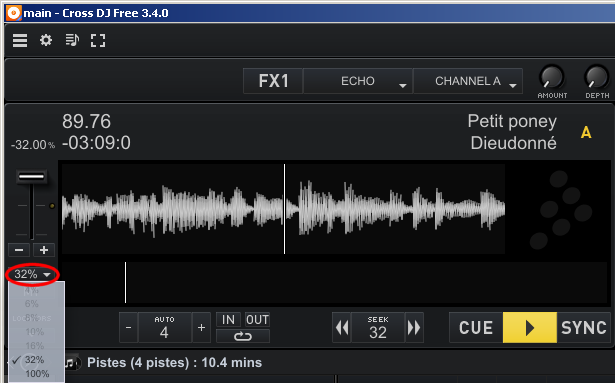Open the CHANNEL A routing dropdown
Screen dimensions: 615x383
tap(468, 81)
